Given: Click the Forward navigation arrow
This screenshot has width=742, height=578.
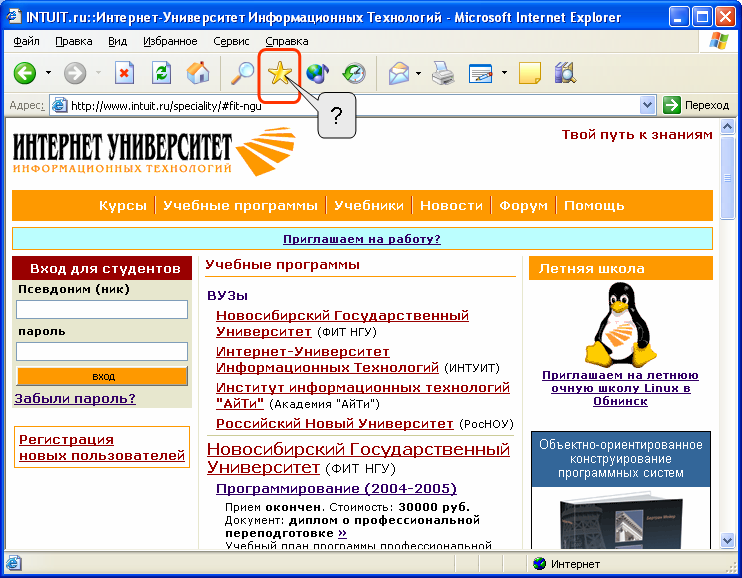Looking at the screenshot, I should [x=75, y=73].
